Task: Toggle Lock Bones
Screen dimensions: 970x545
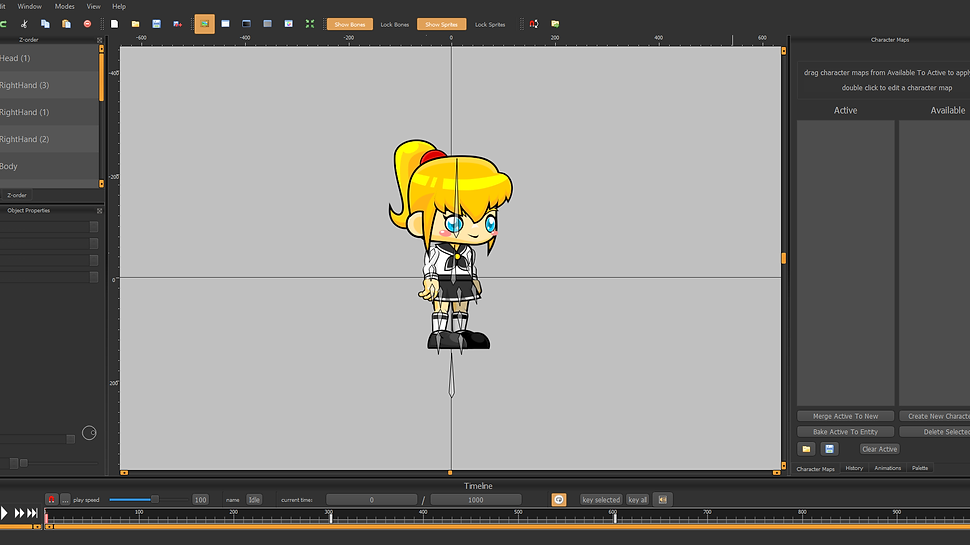Action: (395, 24)
